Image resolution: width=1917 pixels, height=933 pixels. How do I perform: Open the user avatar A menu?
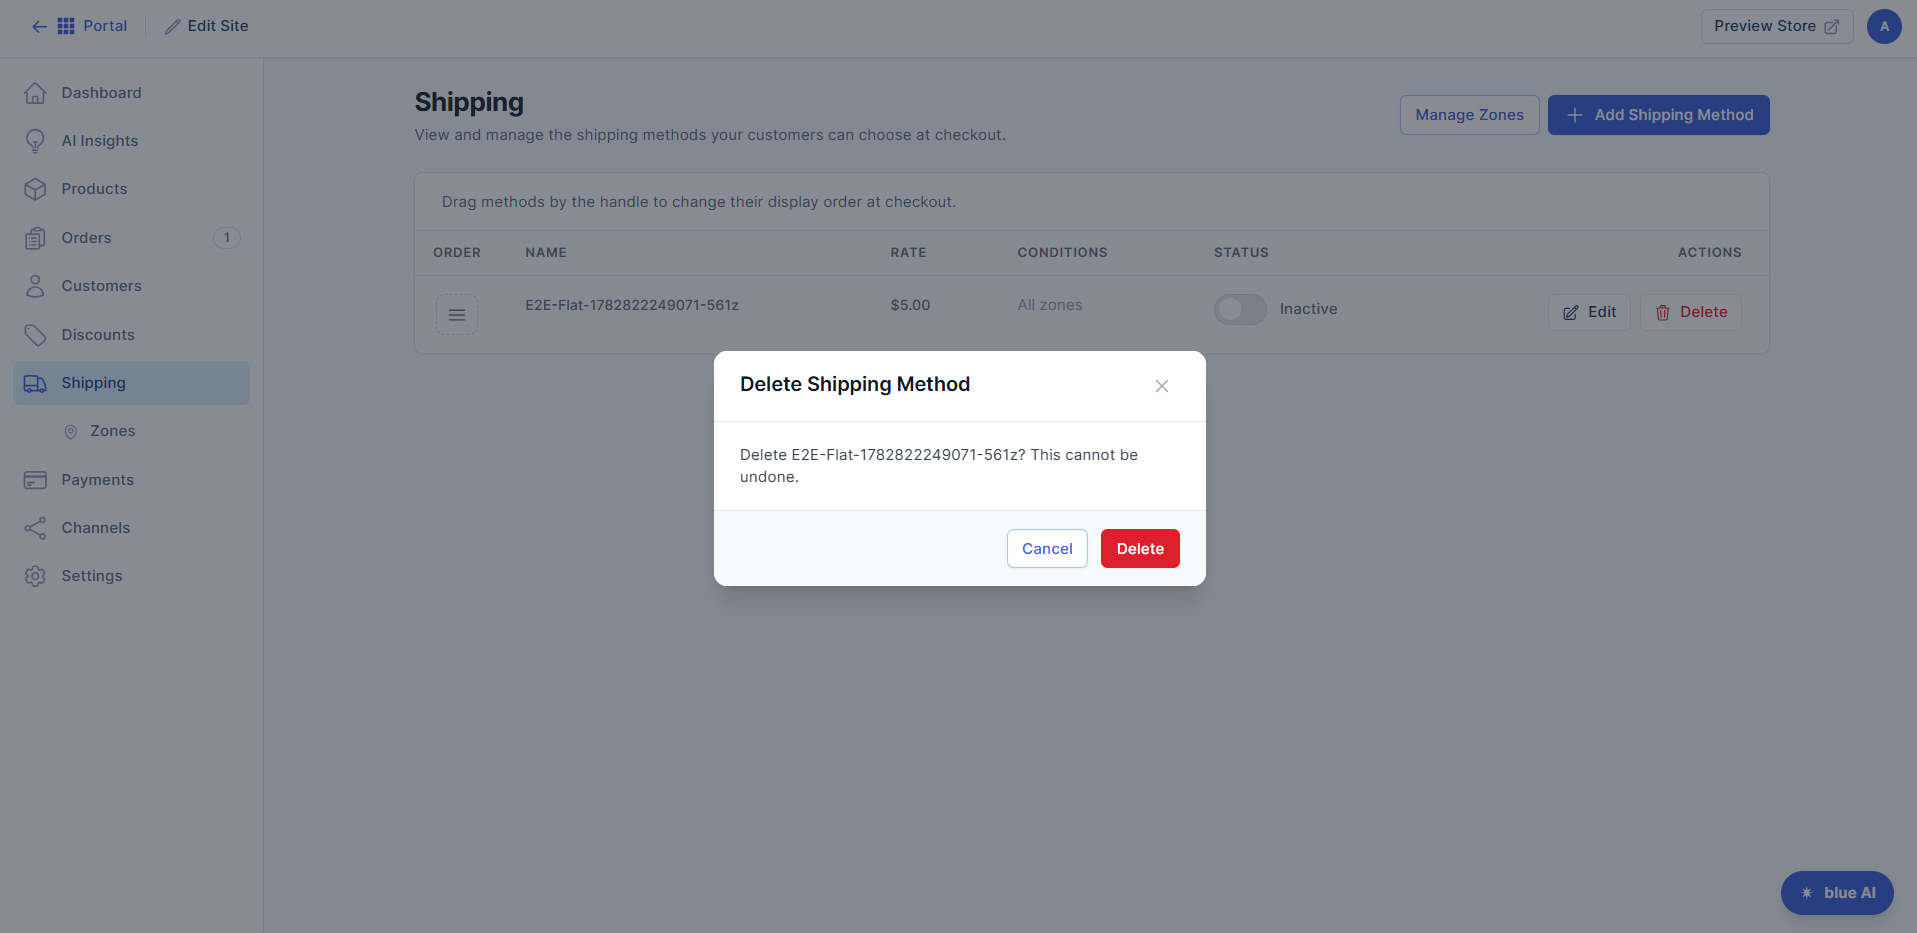tap(1884, 26)
